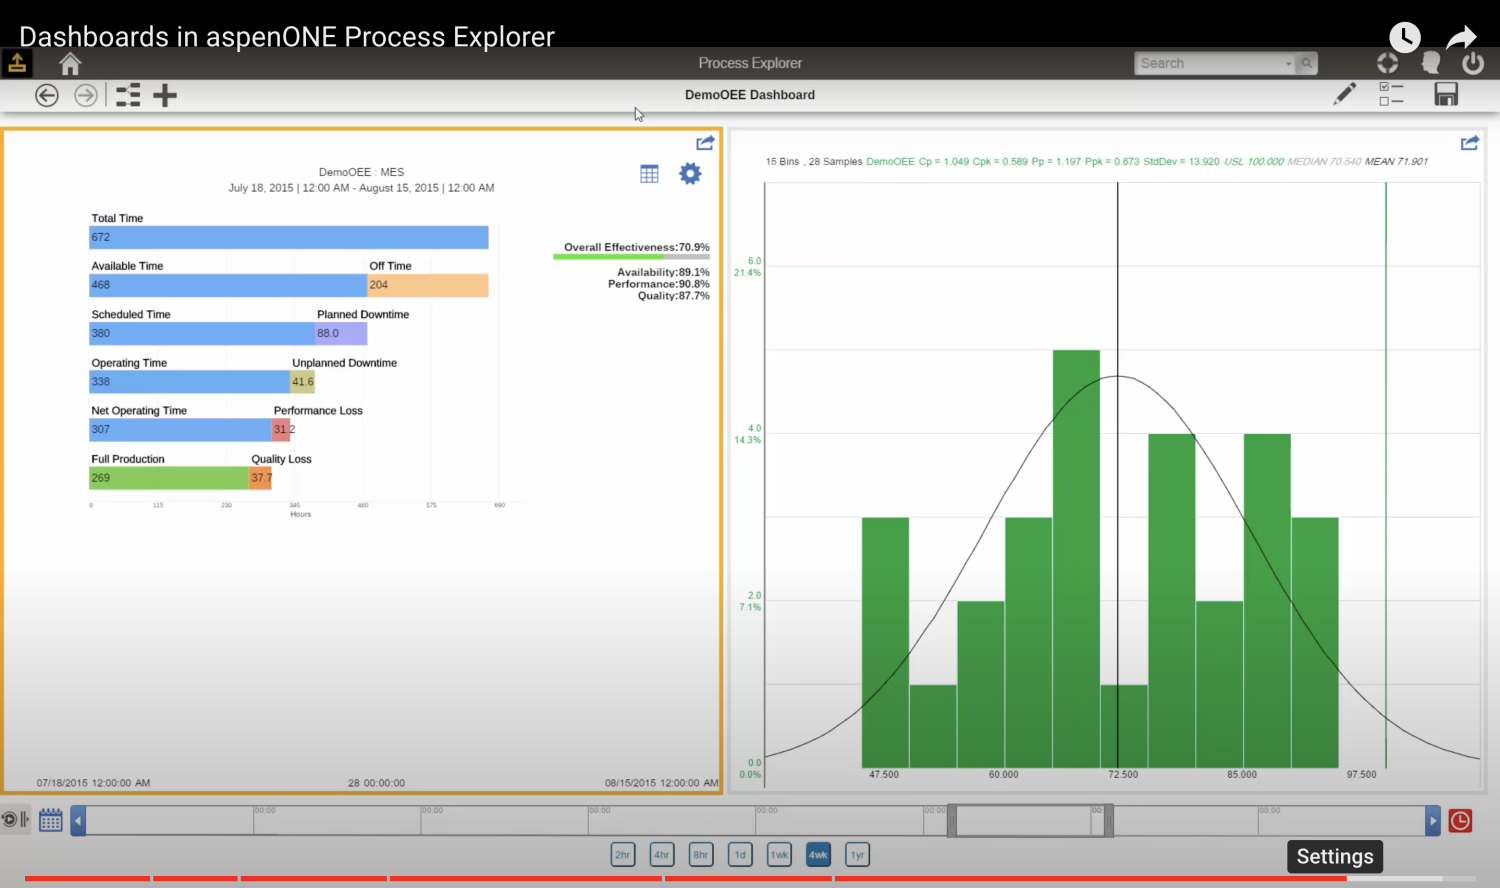Open the tree list view icon
The width and height of the screenshot is (1500, 888).
coord(128,95)
